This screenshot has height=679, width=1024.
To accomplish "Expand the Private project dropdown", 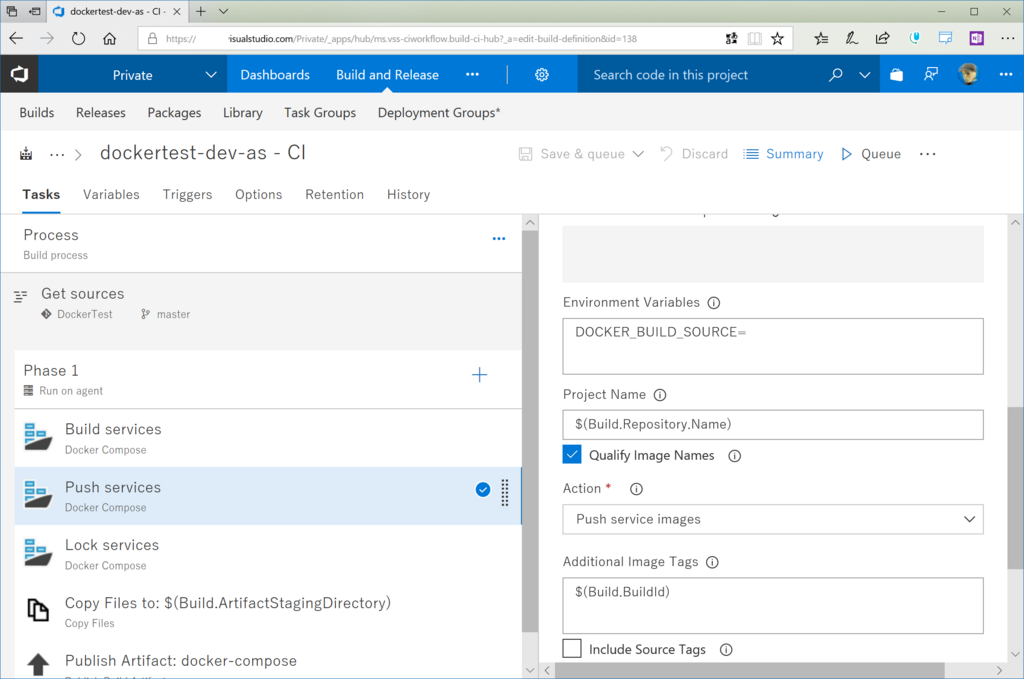I will 211,74.
